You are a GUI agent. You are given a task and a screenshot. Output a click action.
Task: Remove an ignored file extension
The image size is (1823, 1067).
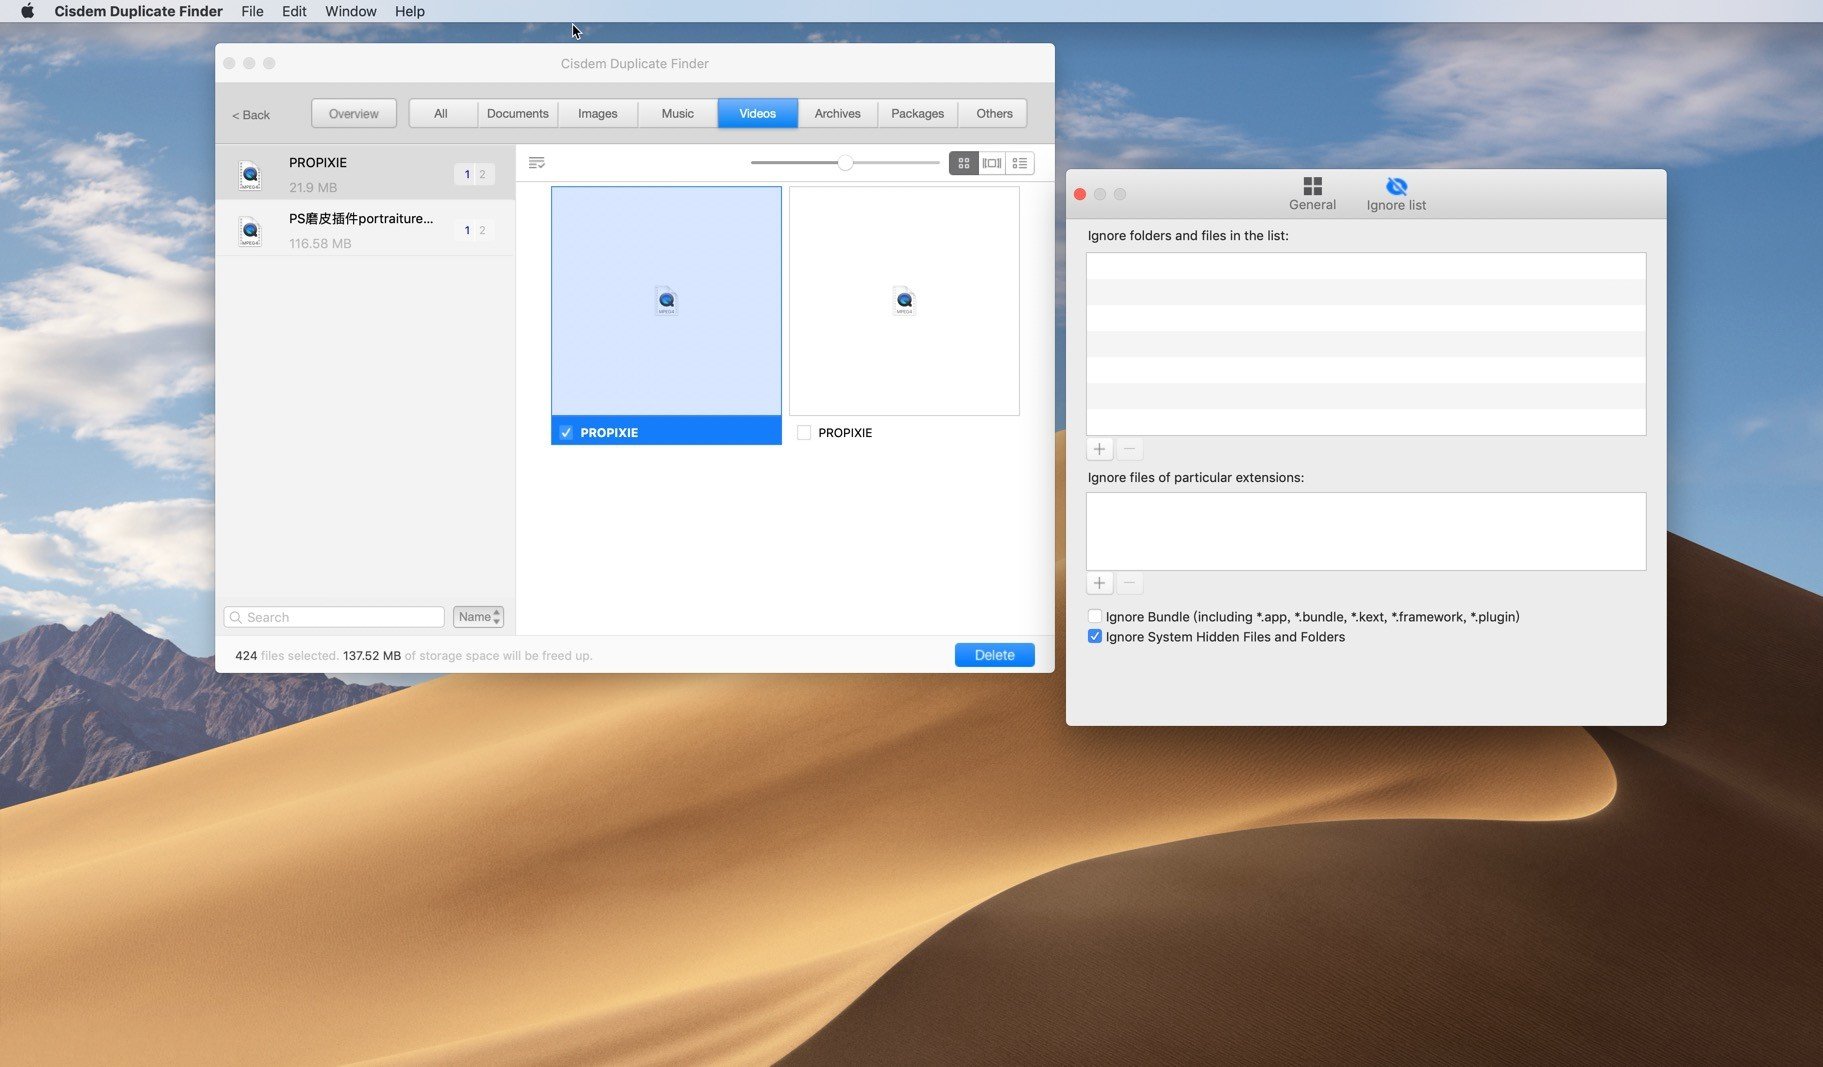(1129, 583)
